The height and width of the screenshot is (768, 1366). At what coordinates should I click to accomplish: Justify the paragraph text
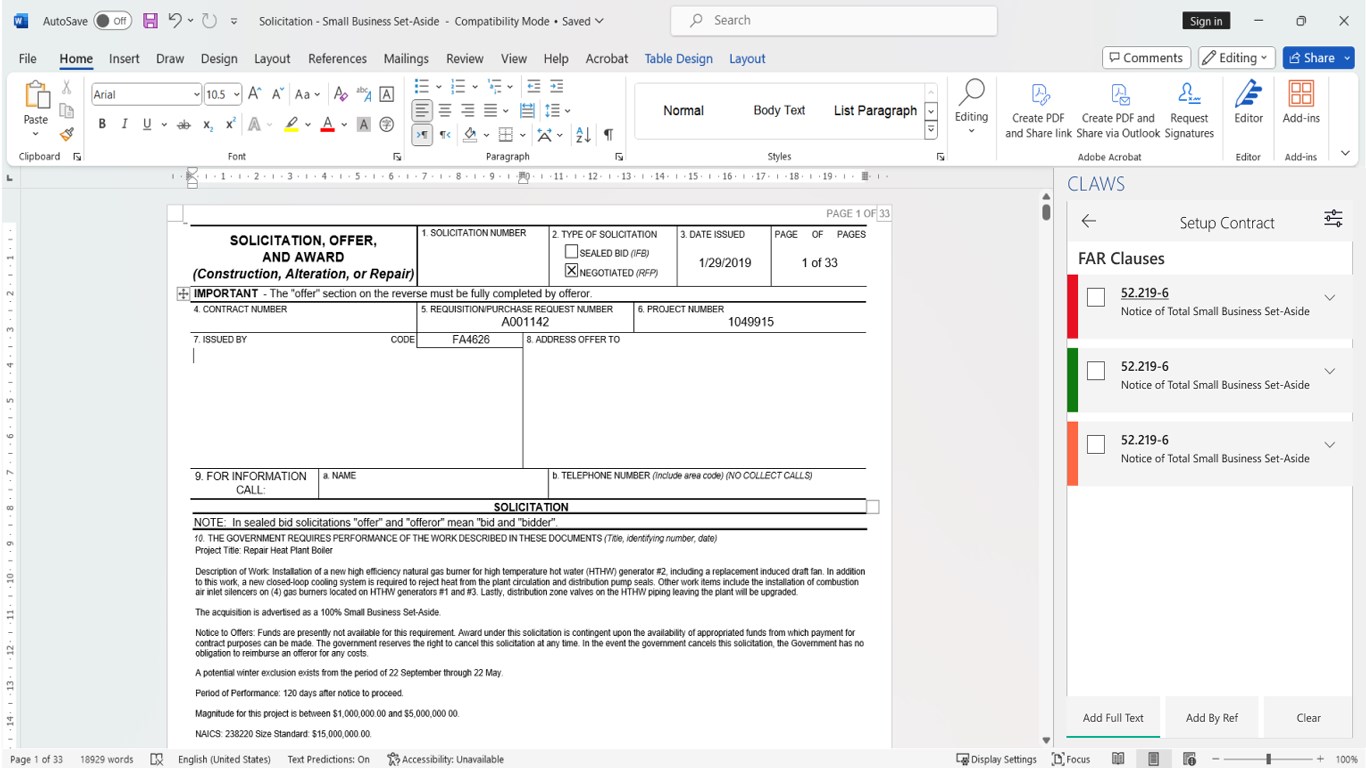point(490,110)
